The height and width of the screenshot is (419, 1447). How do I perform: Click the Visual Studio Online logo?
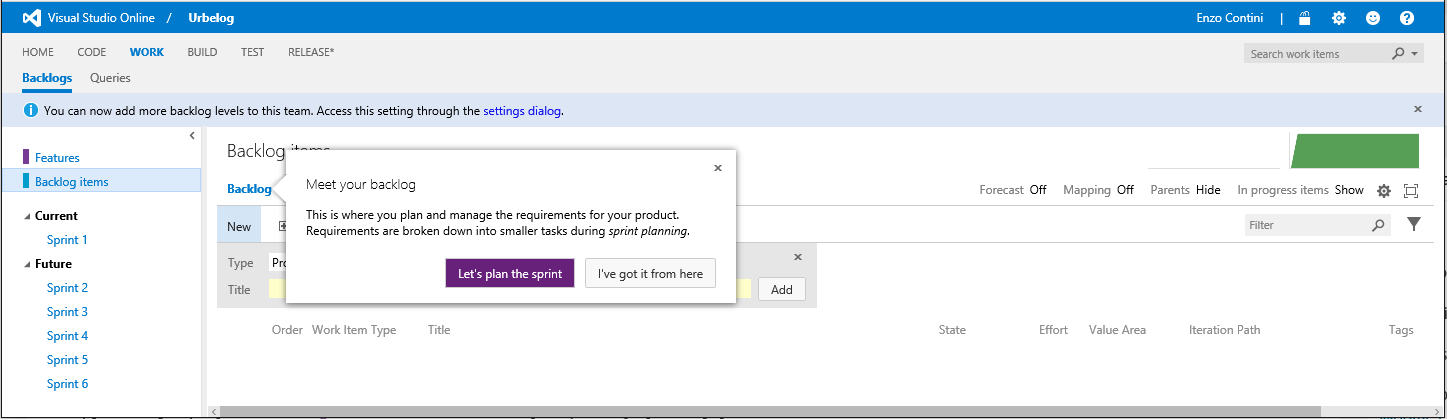(32, 18)
